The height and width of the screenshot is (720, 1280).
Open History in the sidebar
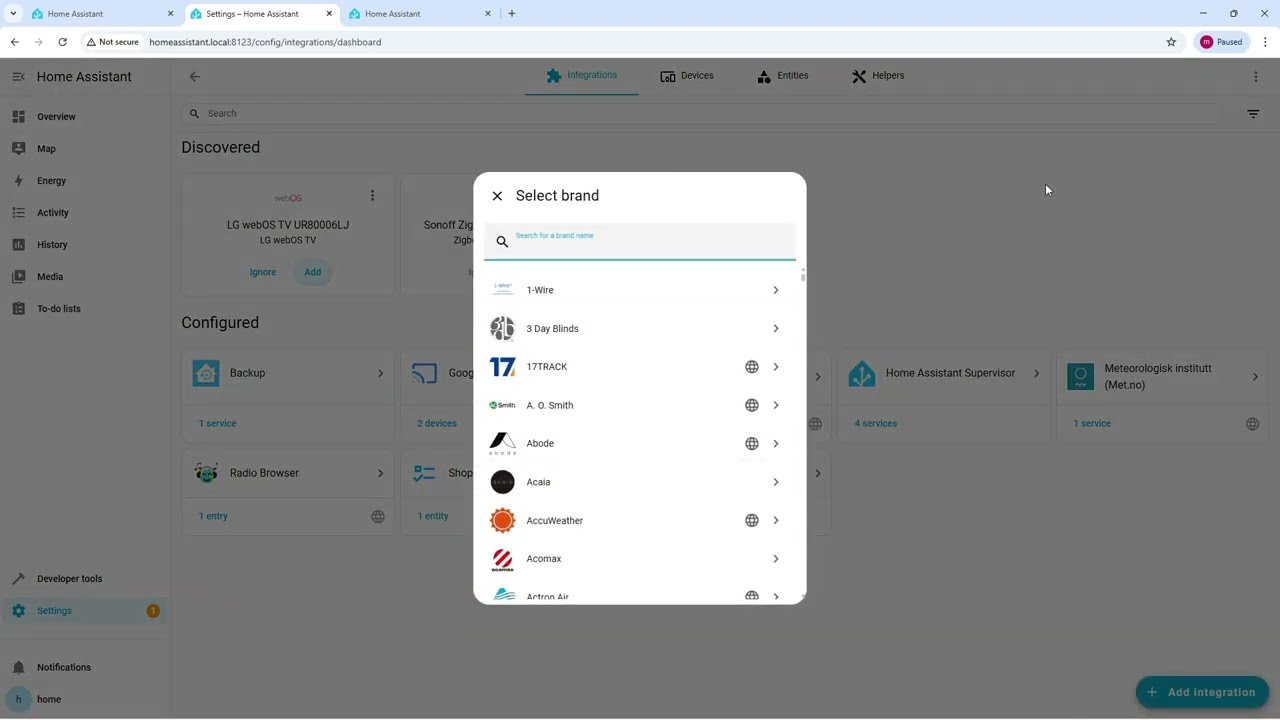[85, 245]
